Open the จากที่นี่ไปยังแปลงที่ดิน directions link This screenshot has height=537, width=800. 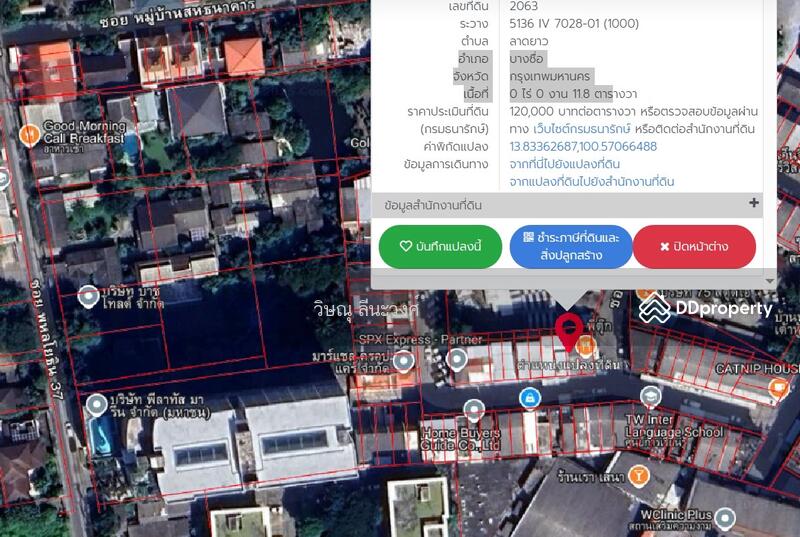click(564, 164)
